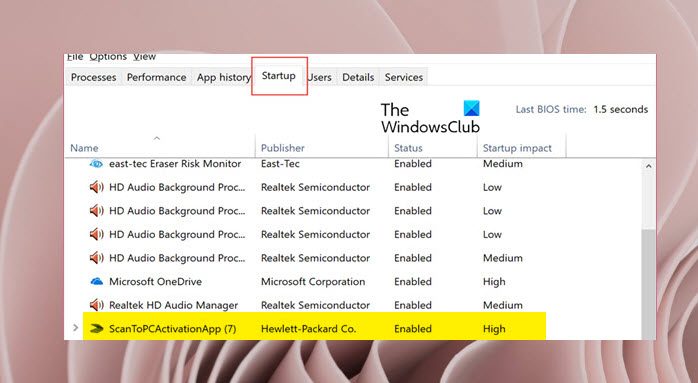Select the ScanToPCActivationApp (7) entry
The height and width of the screenshot is (383, 698).
pyautogui.click(x=173, y=329)
